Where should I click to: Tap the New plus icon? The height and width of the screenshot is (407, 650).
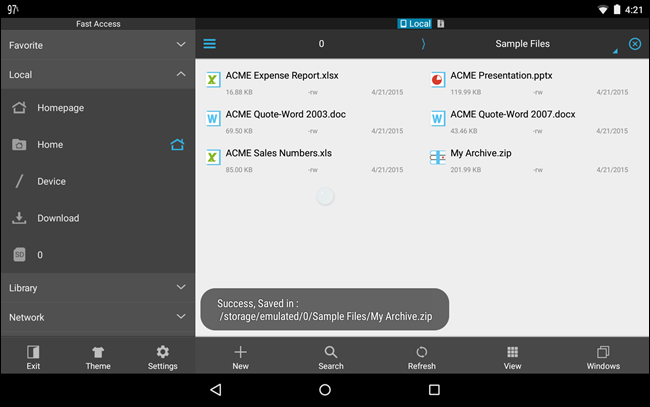click(240, 357)
